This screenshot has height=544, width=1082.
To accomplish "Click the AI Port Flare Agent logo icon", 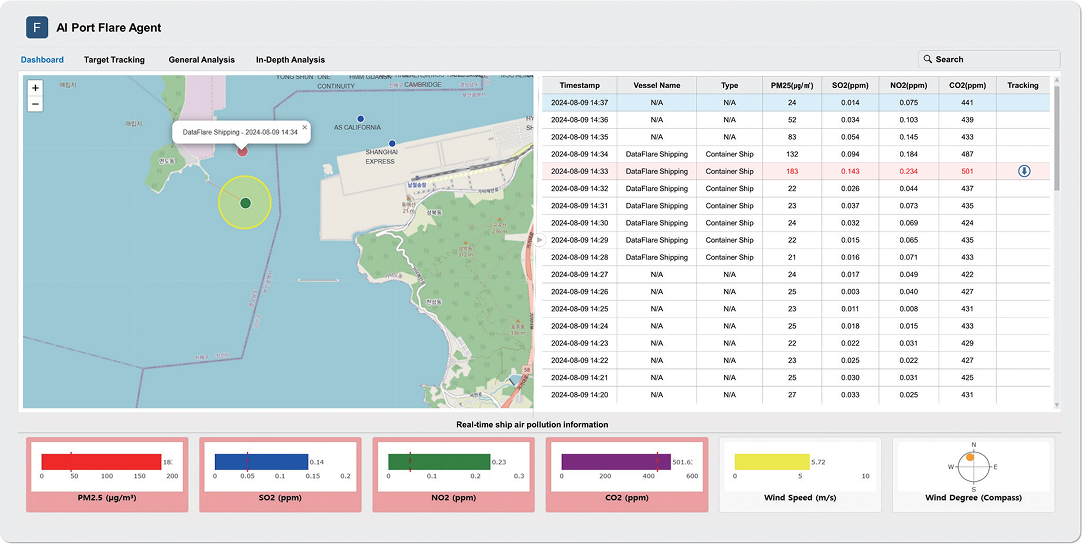I will coord(37,27).
